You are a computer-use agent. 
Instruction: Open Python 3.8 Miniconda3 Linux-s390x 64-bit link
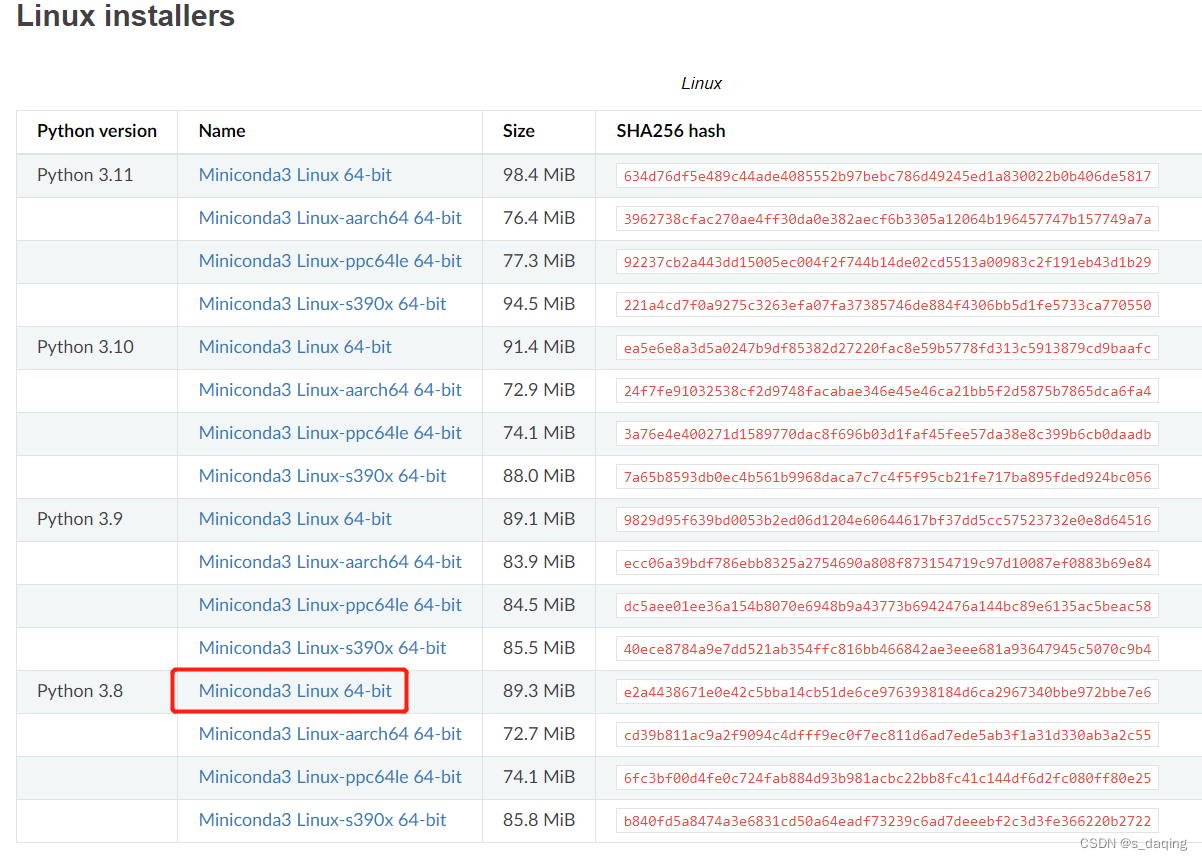(323, 820)
